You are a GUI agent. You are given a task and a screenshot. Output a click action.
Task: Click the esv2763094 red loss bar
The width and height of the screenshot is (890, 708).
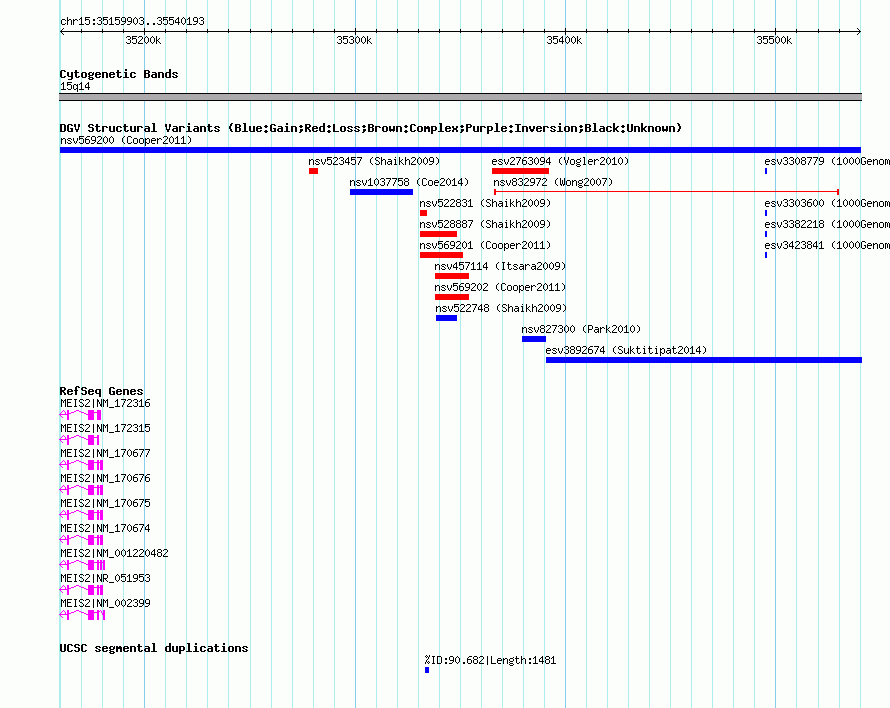(520, 171)
